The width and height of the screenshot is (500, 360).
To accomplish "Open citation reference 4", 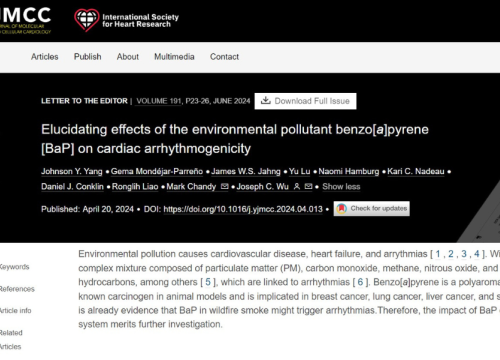I will tap(477, 254).
